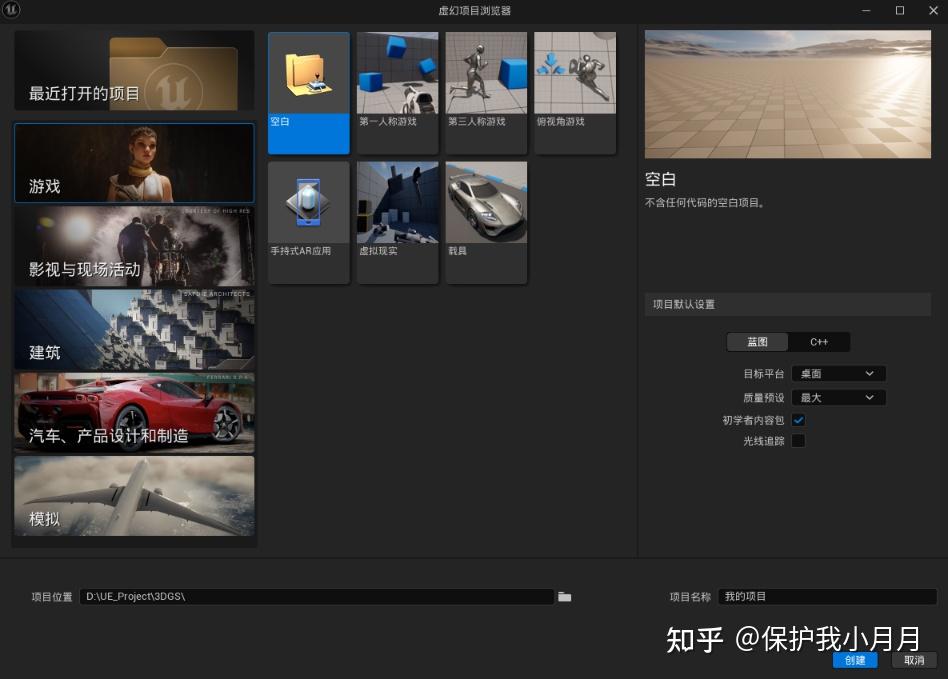Open the 质量预设 dropdown
The width and height of the screenshot is (948, 679).
coord(838,396)
